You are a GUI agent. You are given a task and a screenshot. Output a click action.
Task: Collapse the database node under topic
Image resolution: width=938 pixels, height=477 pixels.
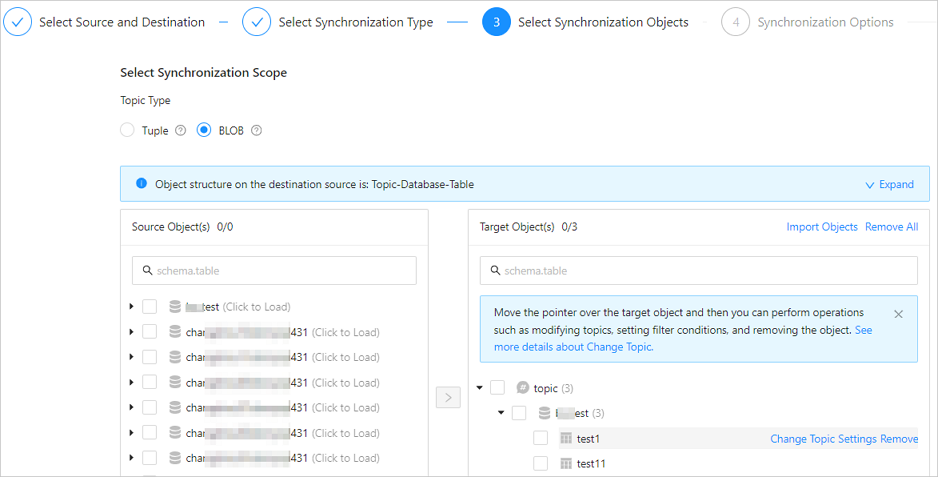[501, 414]
